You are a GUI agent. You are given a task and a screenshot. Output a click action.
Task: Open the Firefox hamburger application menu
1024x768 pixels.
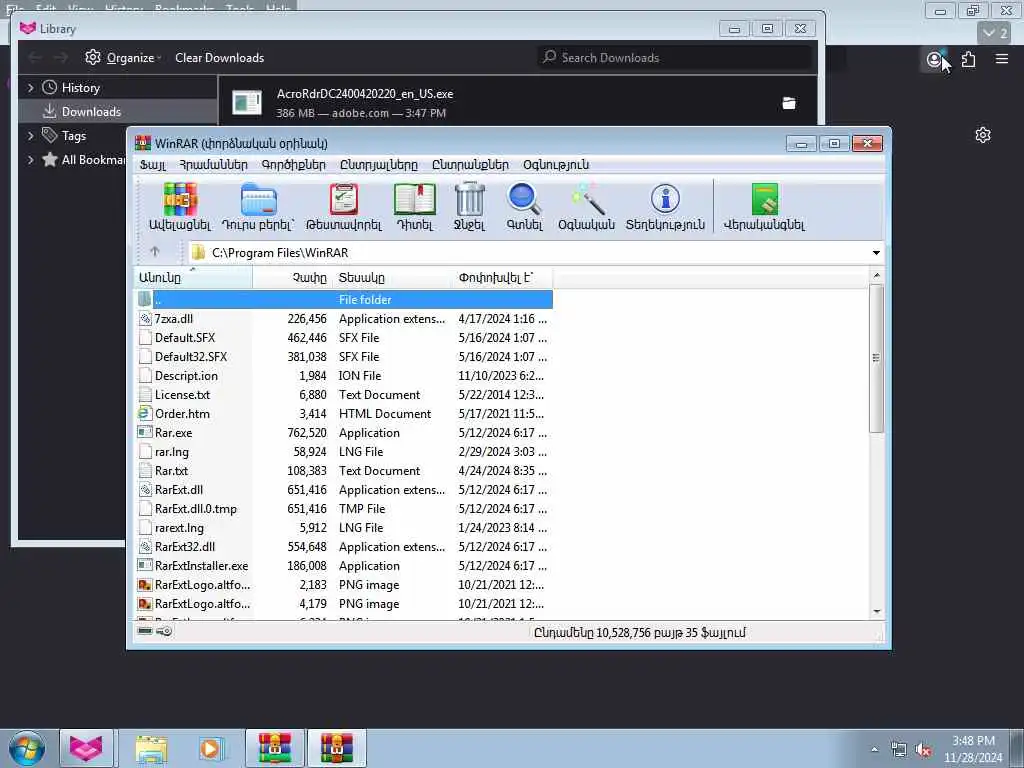(x=1002, y=59)
